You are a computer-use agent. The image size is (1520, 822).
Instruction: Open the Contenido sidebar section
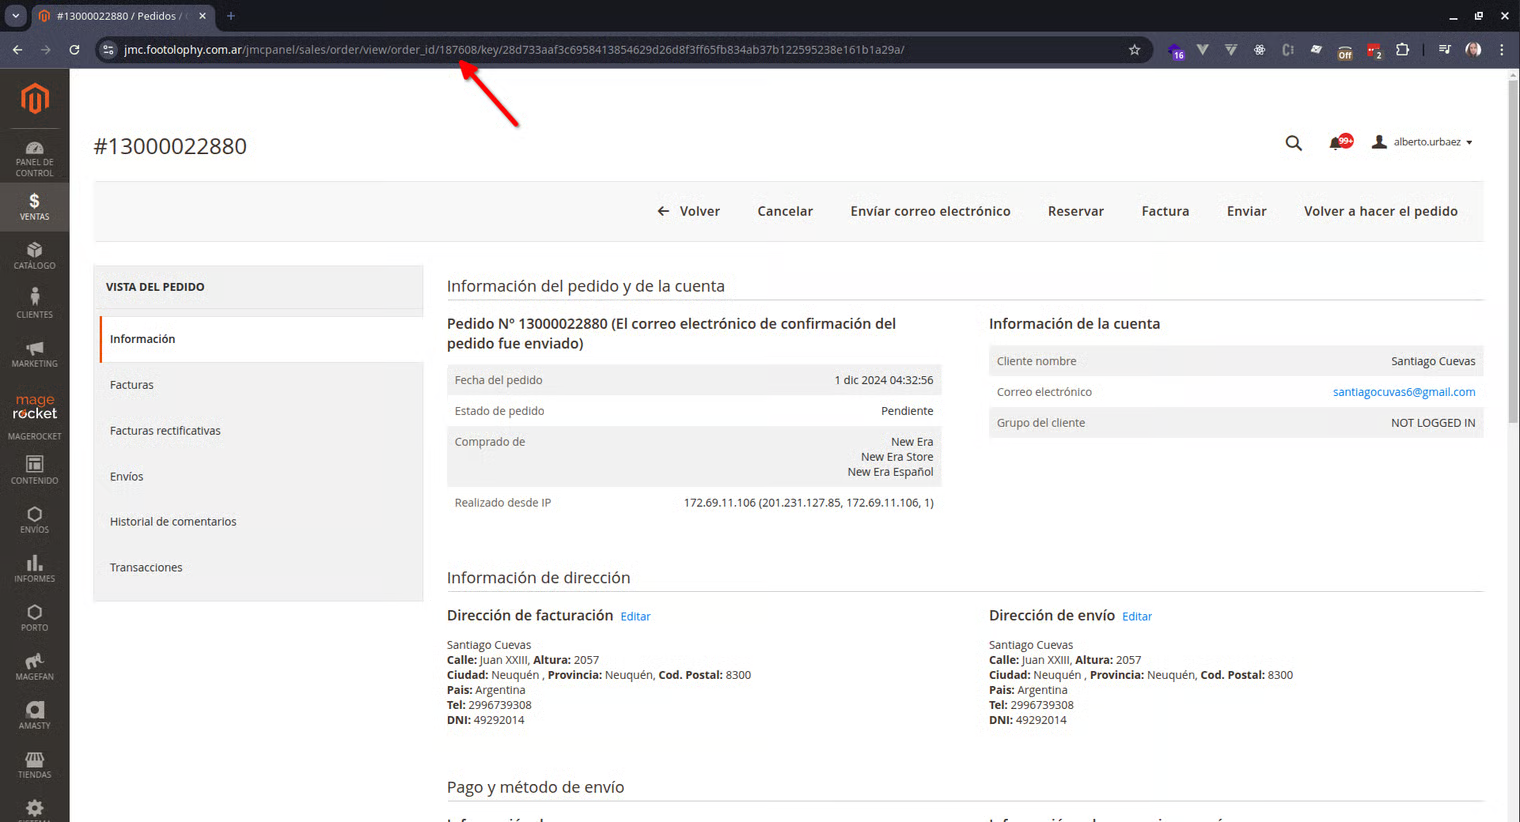[x=34, y=470]
